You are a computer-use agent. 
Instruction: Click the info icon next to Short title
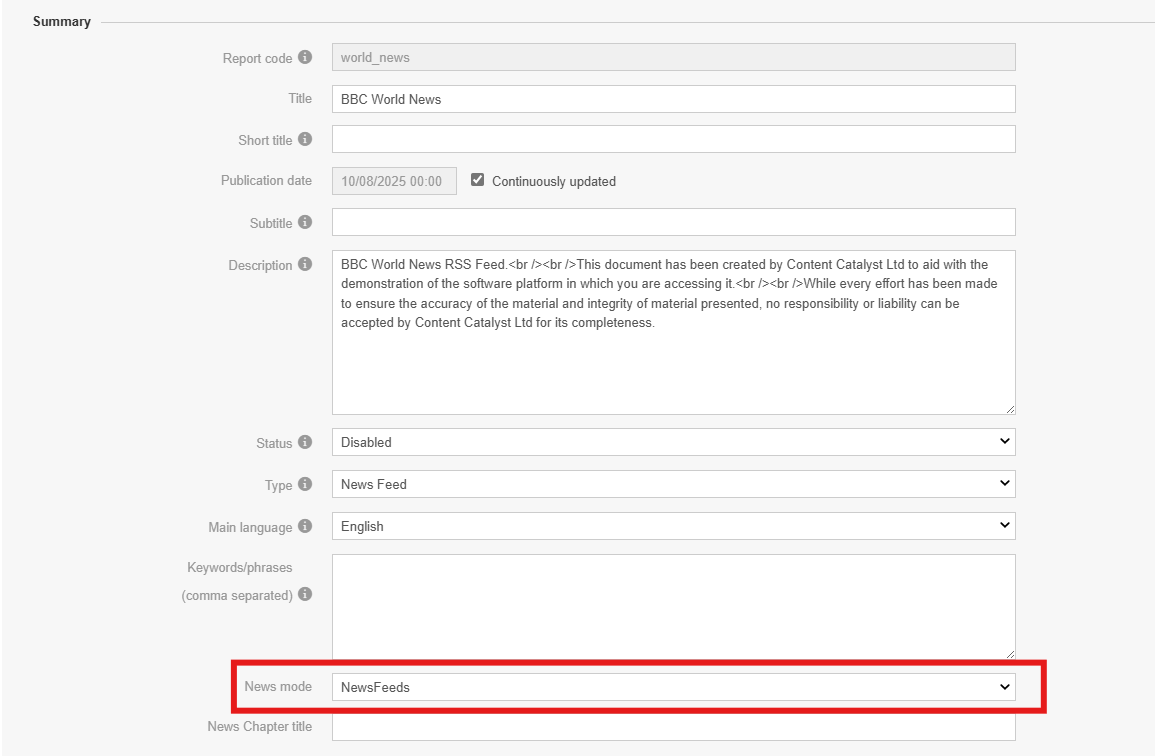click(x=305, y=140)
